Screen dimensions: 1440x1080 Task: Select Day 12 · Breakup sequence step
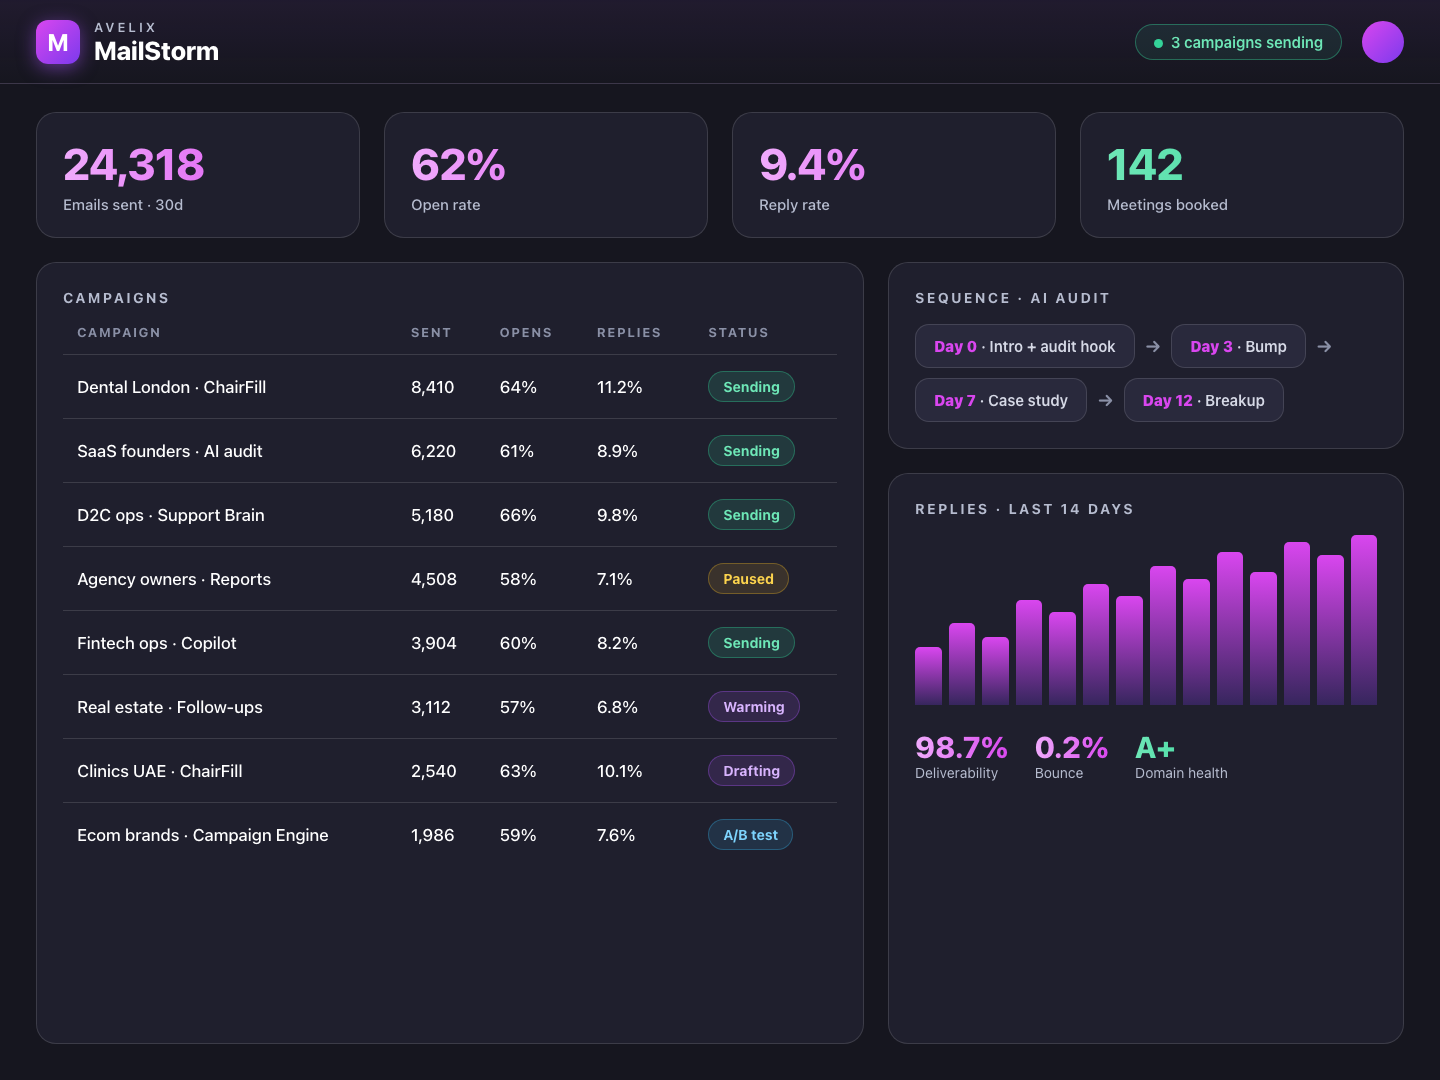coord(1204,400)
